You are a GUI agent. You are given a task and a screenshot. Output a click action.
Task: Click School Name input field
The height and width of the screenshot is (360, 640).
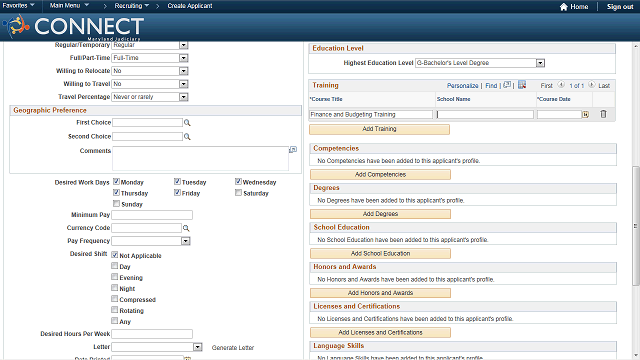pos(485,115)
